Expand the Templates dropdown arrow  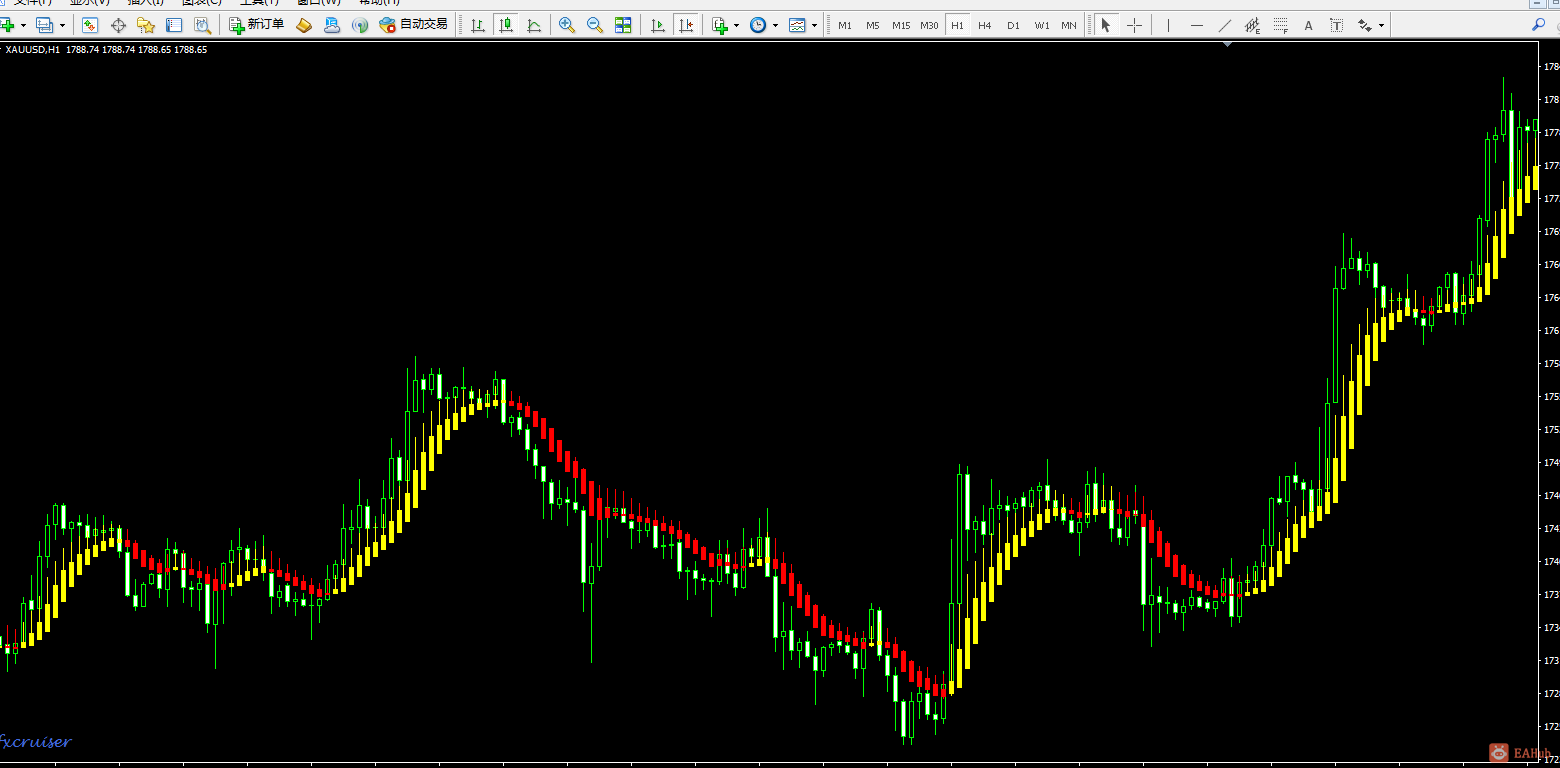point(814,25)
